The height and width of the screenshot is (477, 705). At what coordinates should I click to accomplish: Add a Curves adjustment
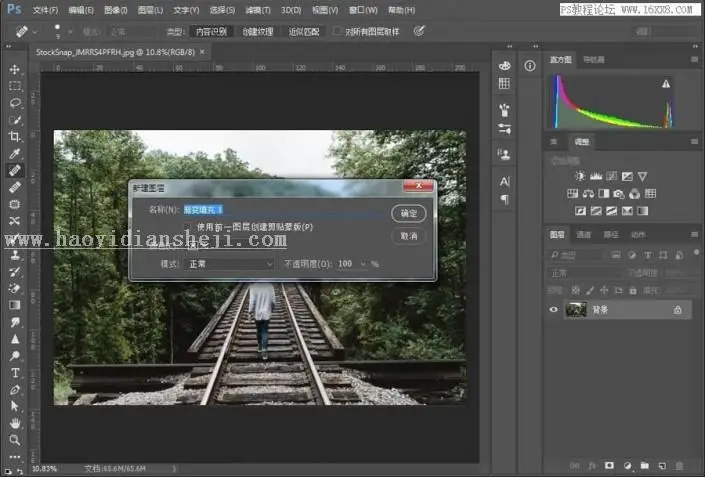tap(611, 176)
